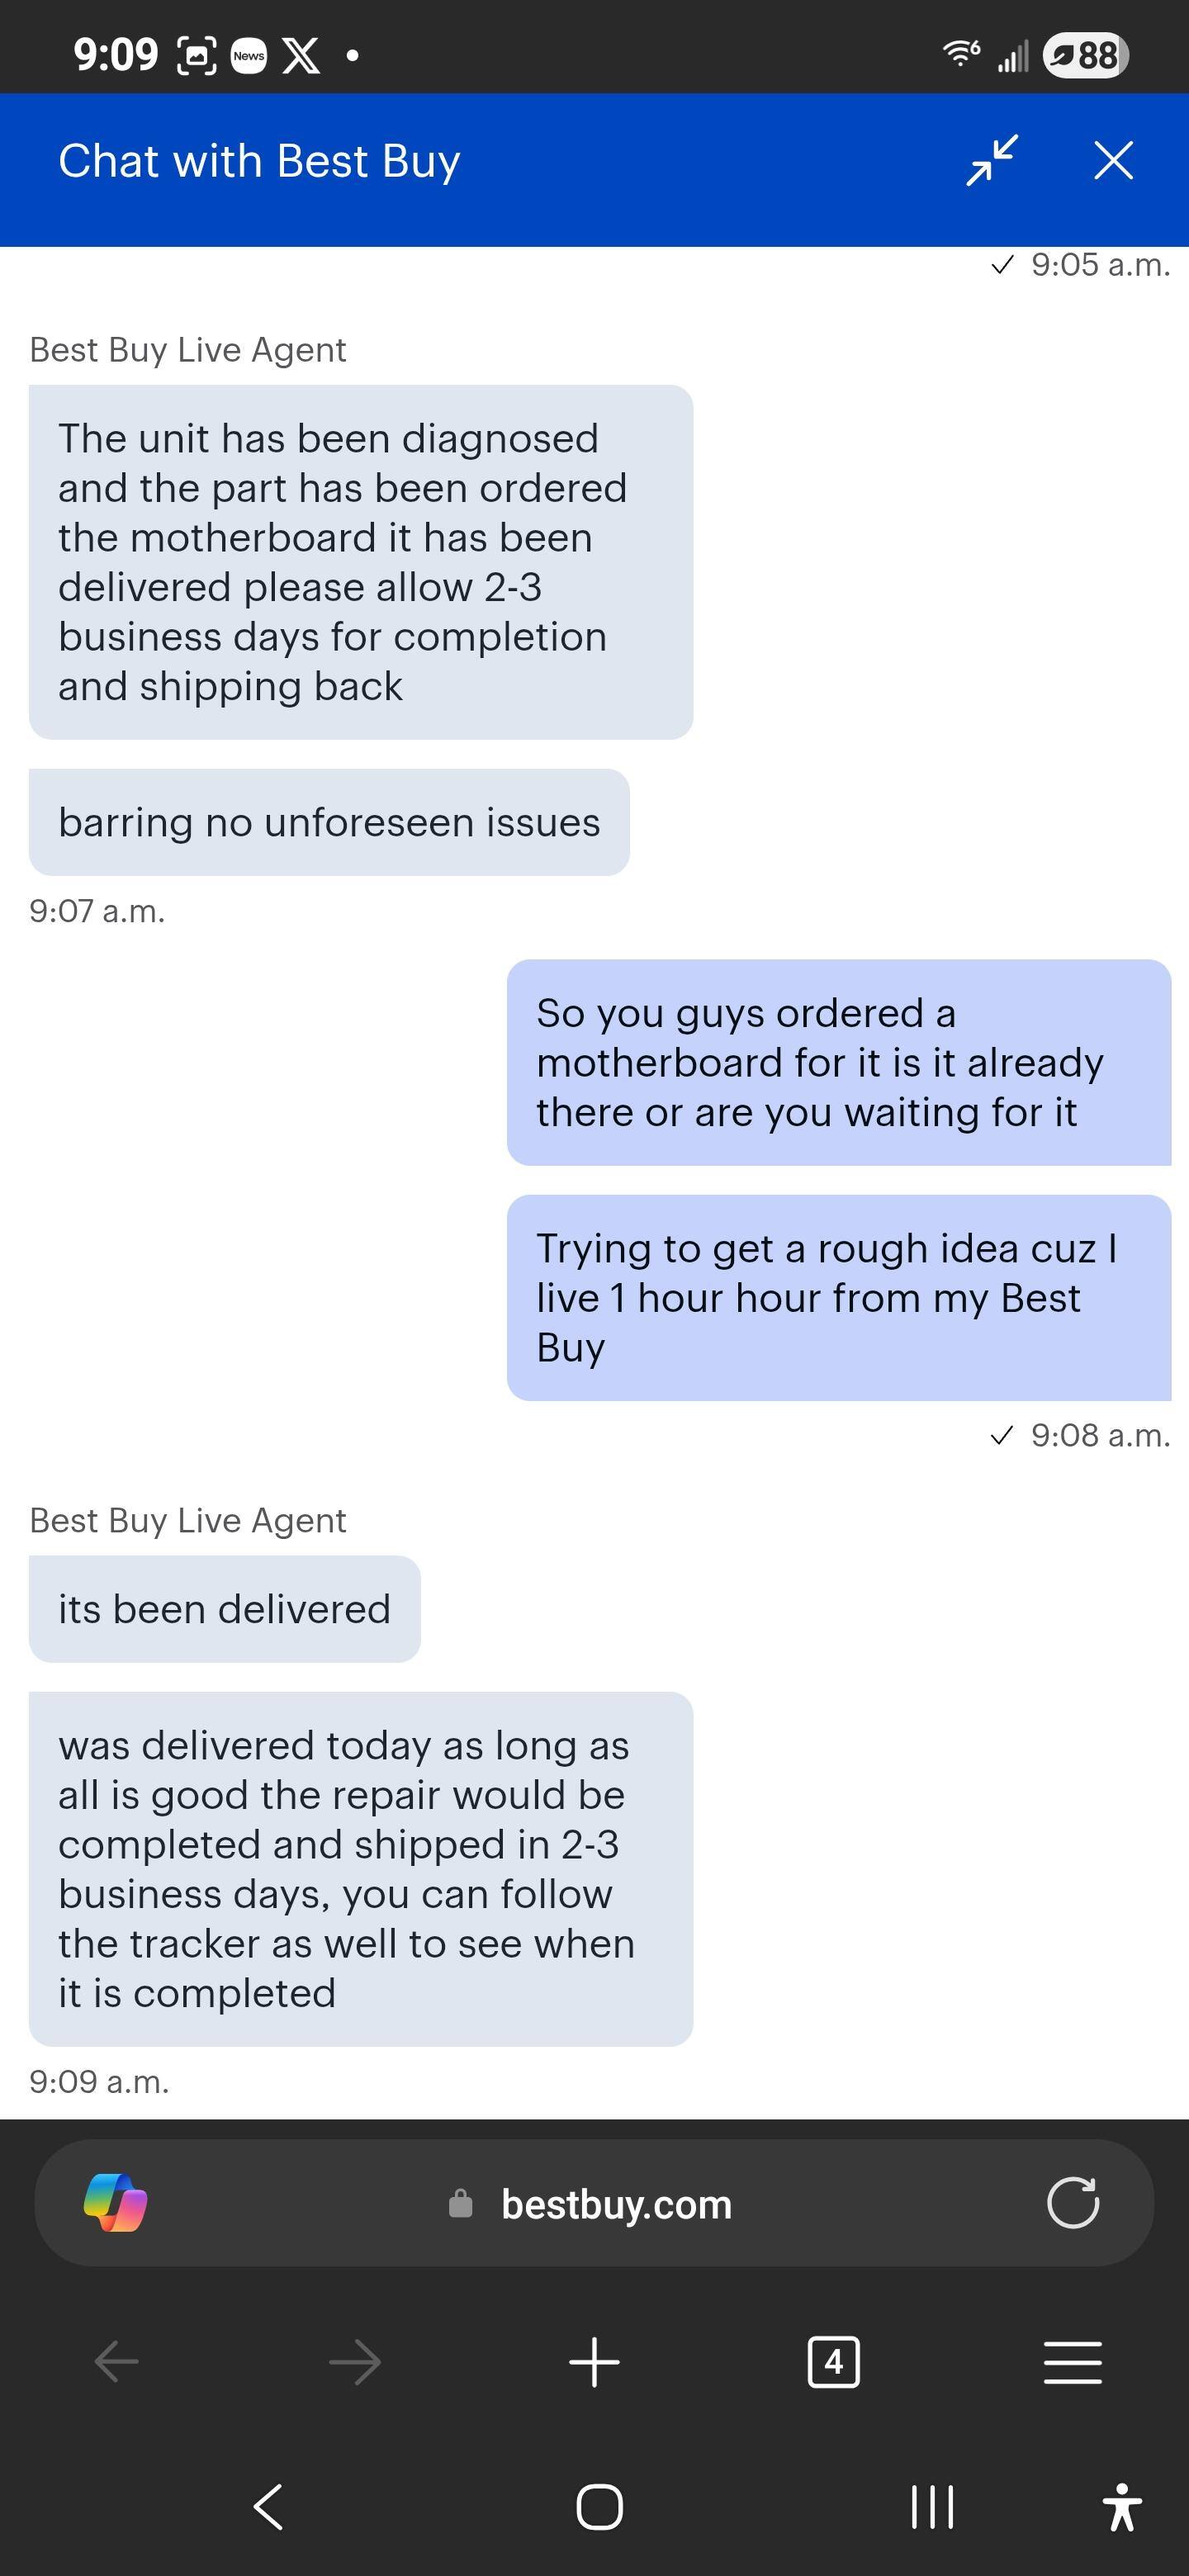Open a new browser tab
This screenshot has height=2576, width=1189.
[x=594, y=2362]
